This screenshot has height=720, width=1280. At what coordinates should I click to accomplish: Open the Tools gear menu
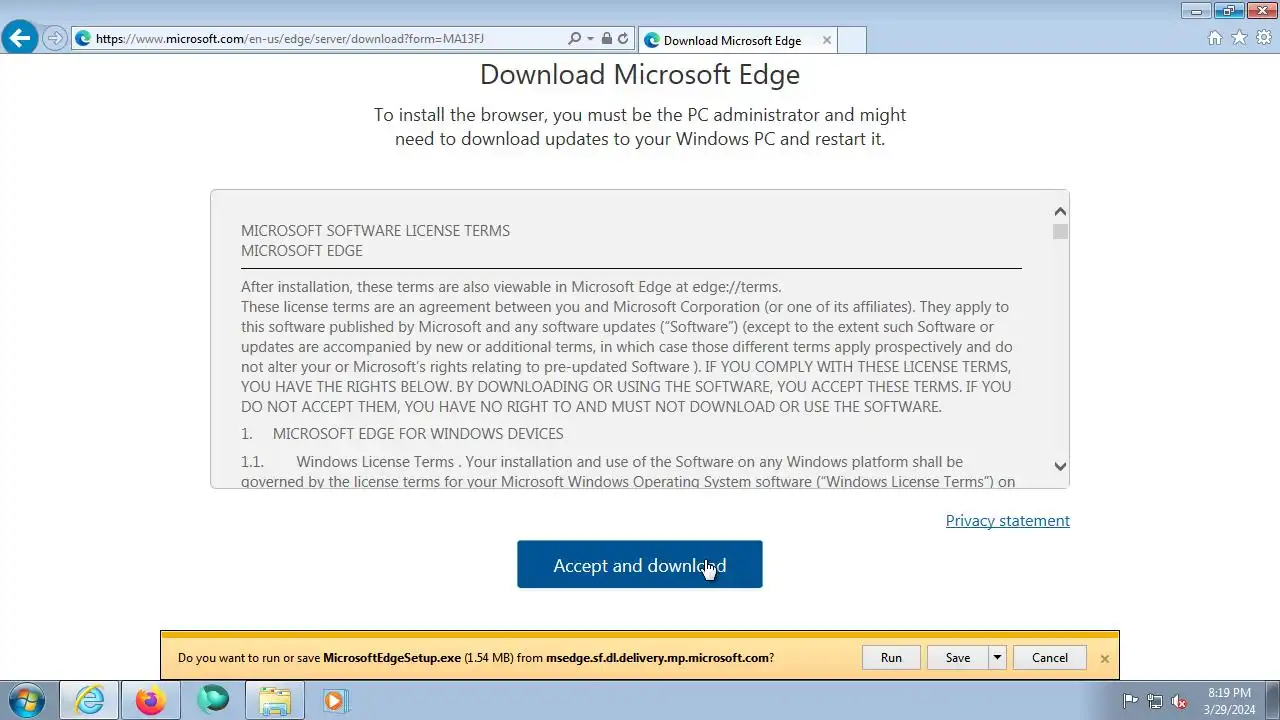1264,38
